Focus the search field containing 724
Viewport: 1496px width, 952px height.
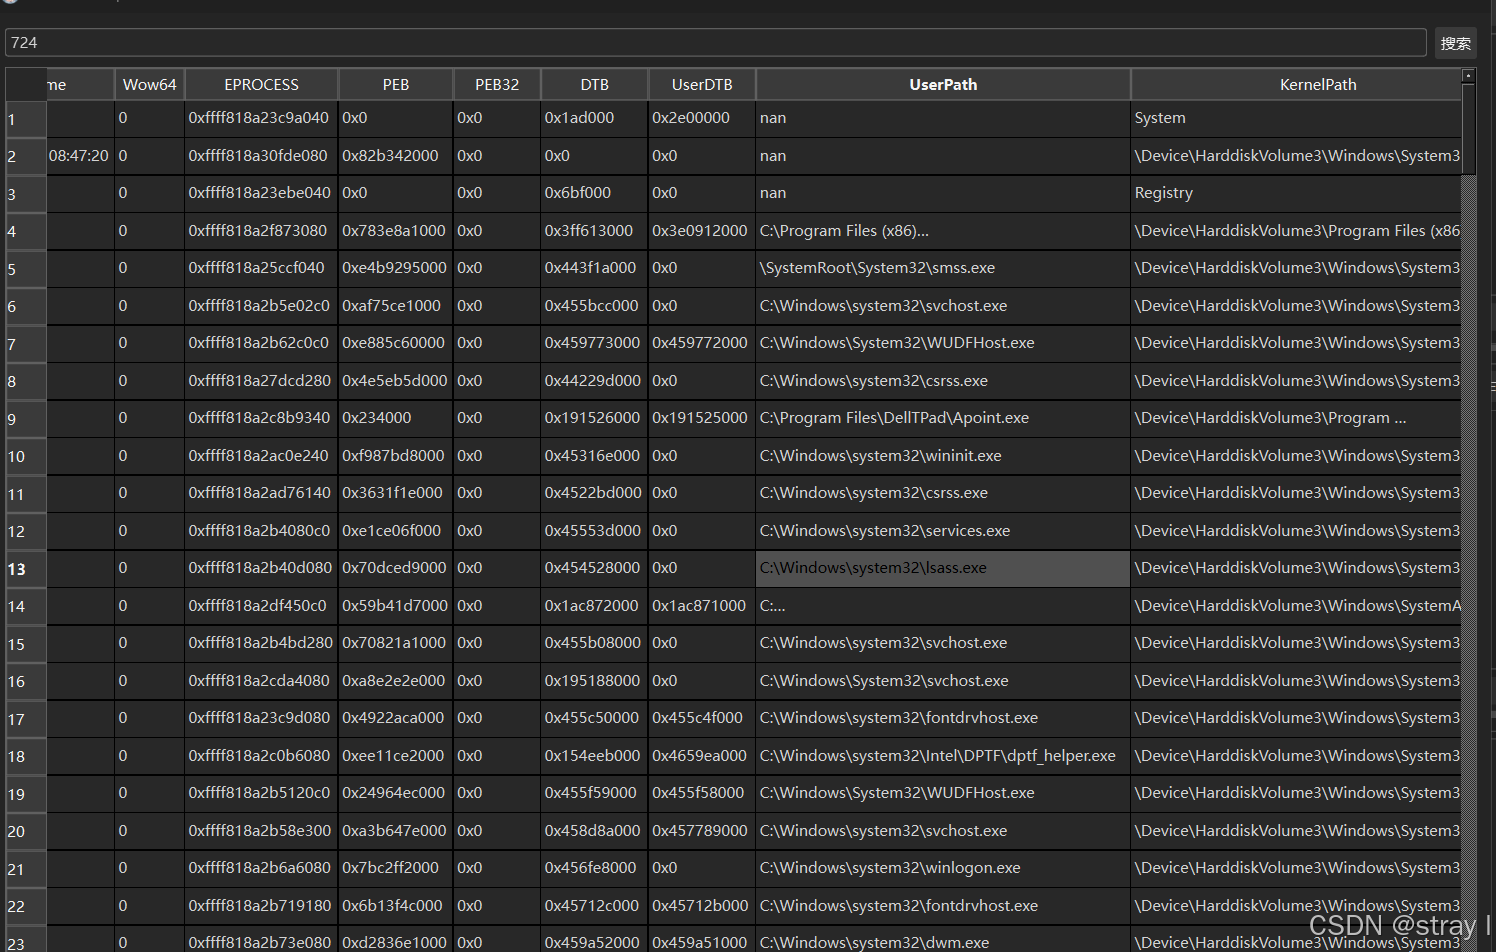click(715, 43)
